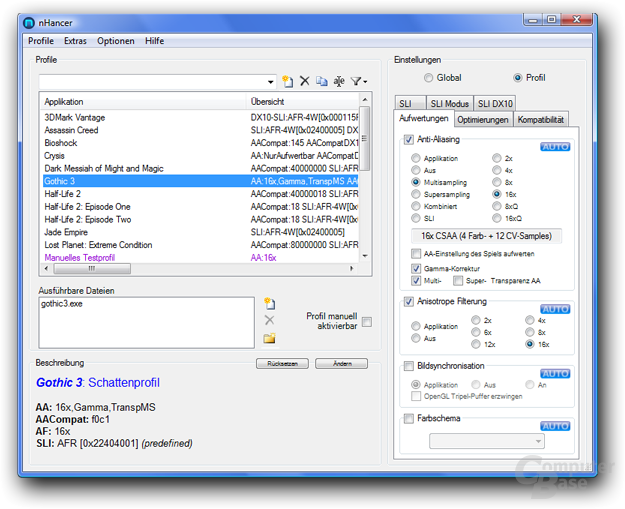Click the horizontal scrollbar right arrow
This screenshot has height=509, width=625.
[x=352, y=268]
